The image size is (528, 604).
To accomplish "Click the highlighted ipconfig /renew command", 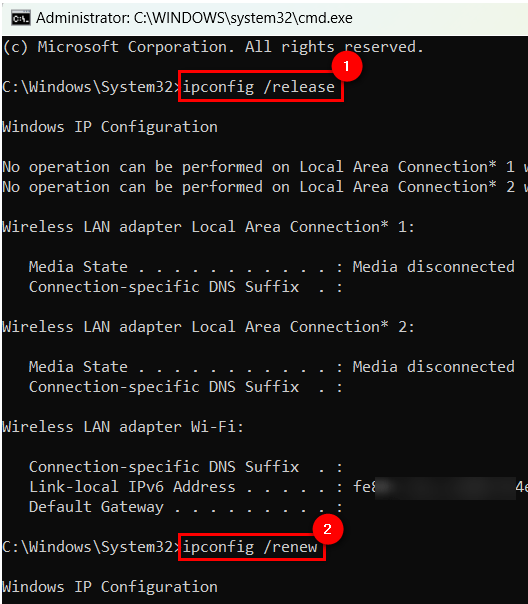I will click(x=252, y=547).
